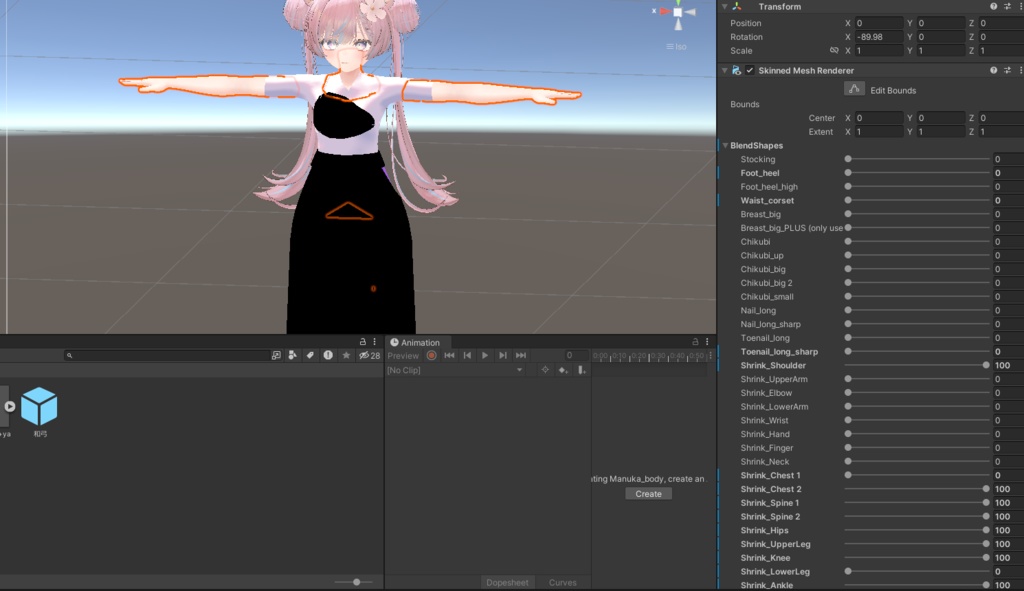Screen dimensions: 1024x591
Task: Click the Shrink_LowerLeg blendshape label
Action: pyautogui.click(x=775, y=571)
